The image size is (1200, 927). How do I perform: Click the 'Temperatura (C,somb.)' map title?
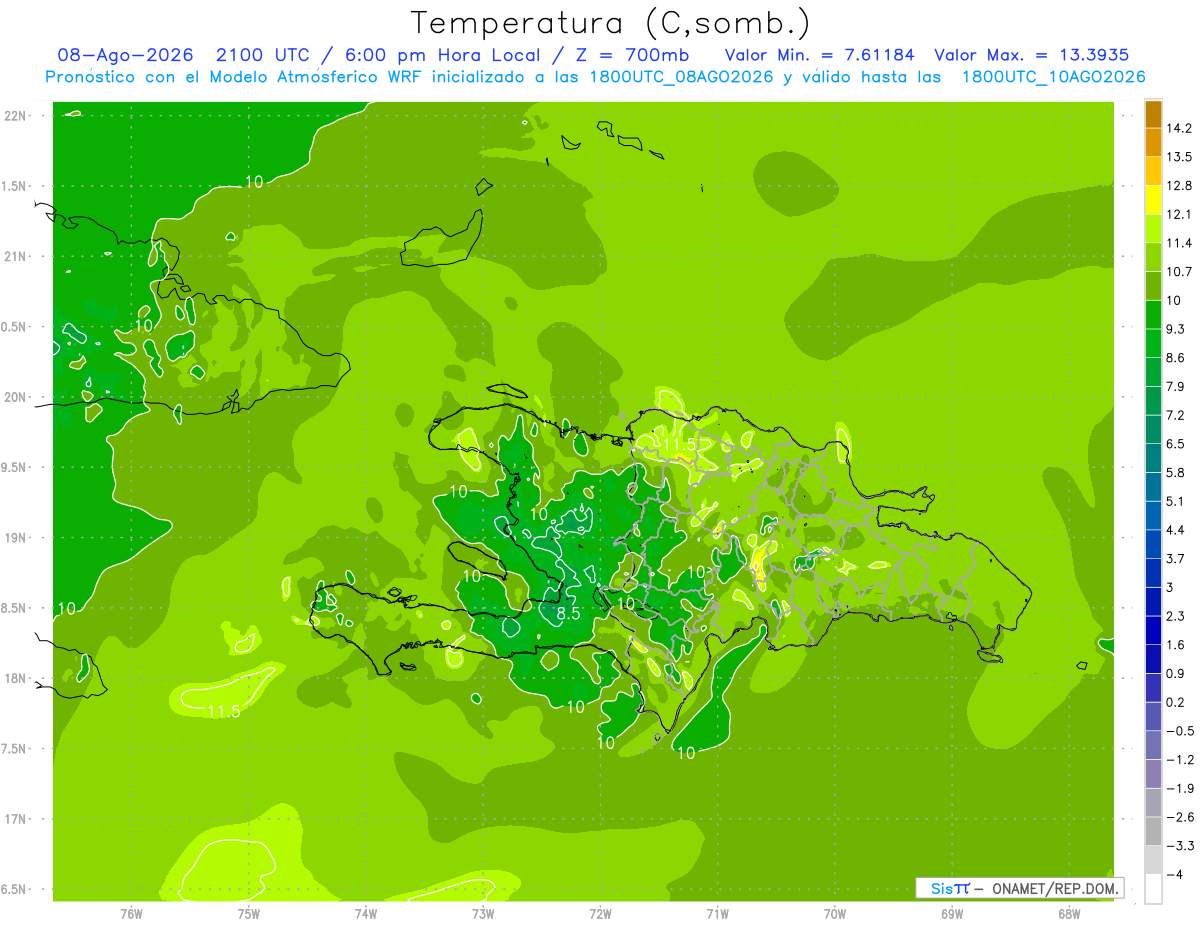[611, 23]
